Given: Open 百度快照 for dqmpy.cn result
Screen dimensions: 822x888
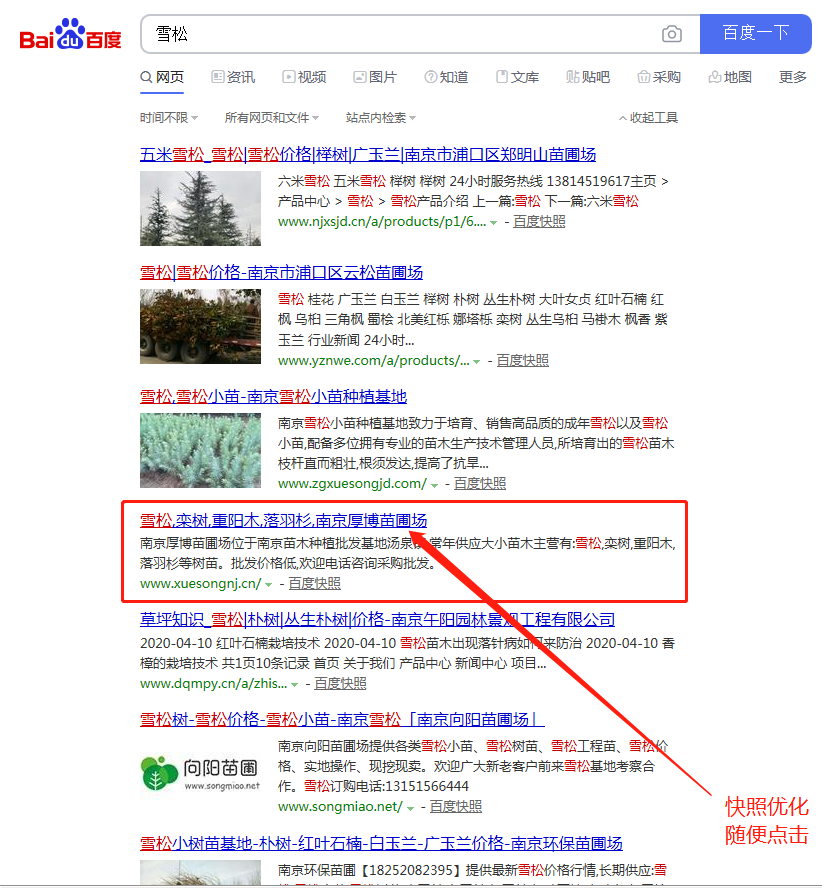Looking at the screenshot, I should click(x=340, y=684).
